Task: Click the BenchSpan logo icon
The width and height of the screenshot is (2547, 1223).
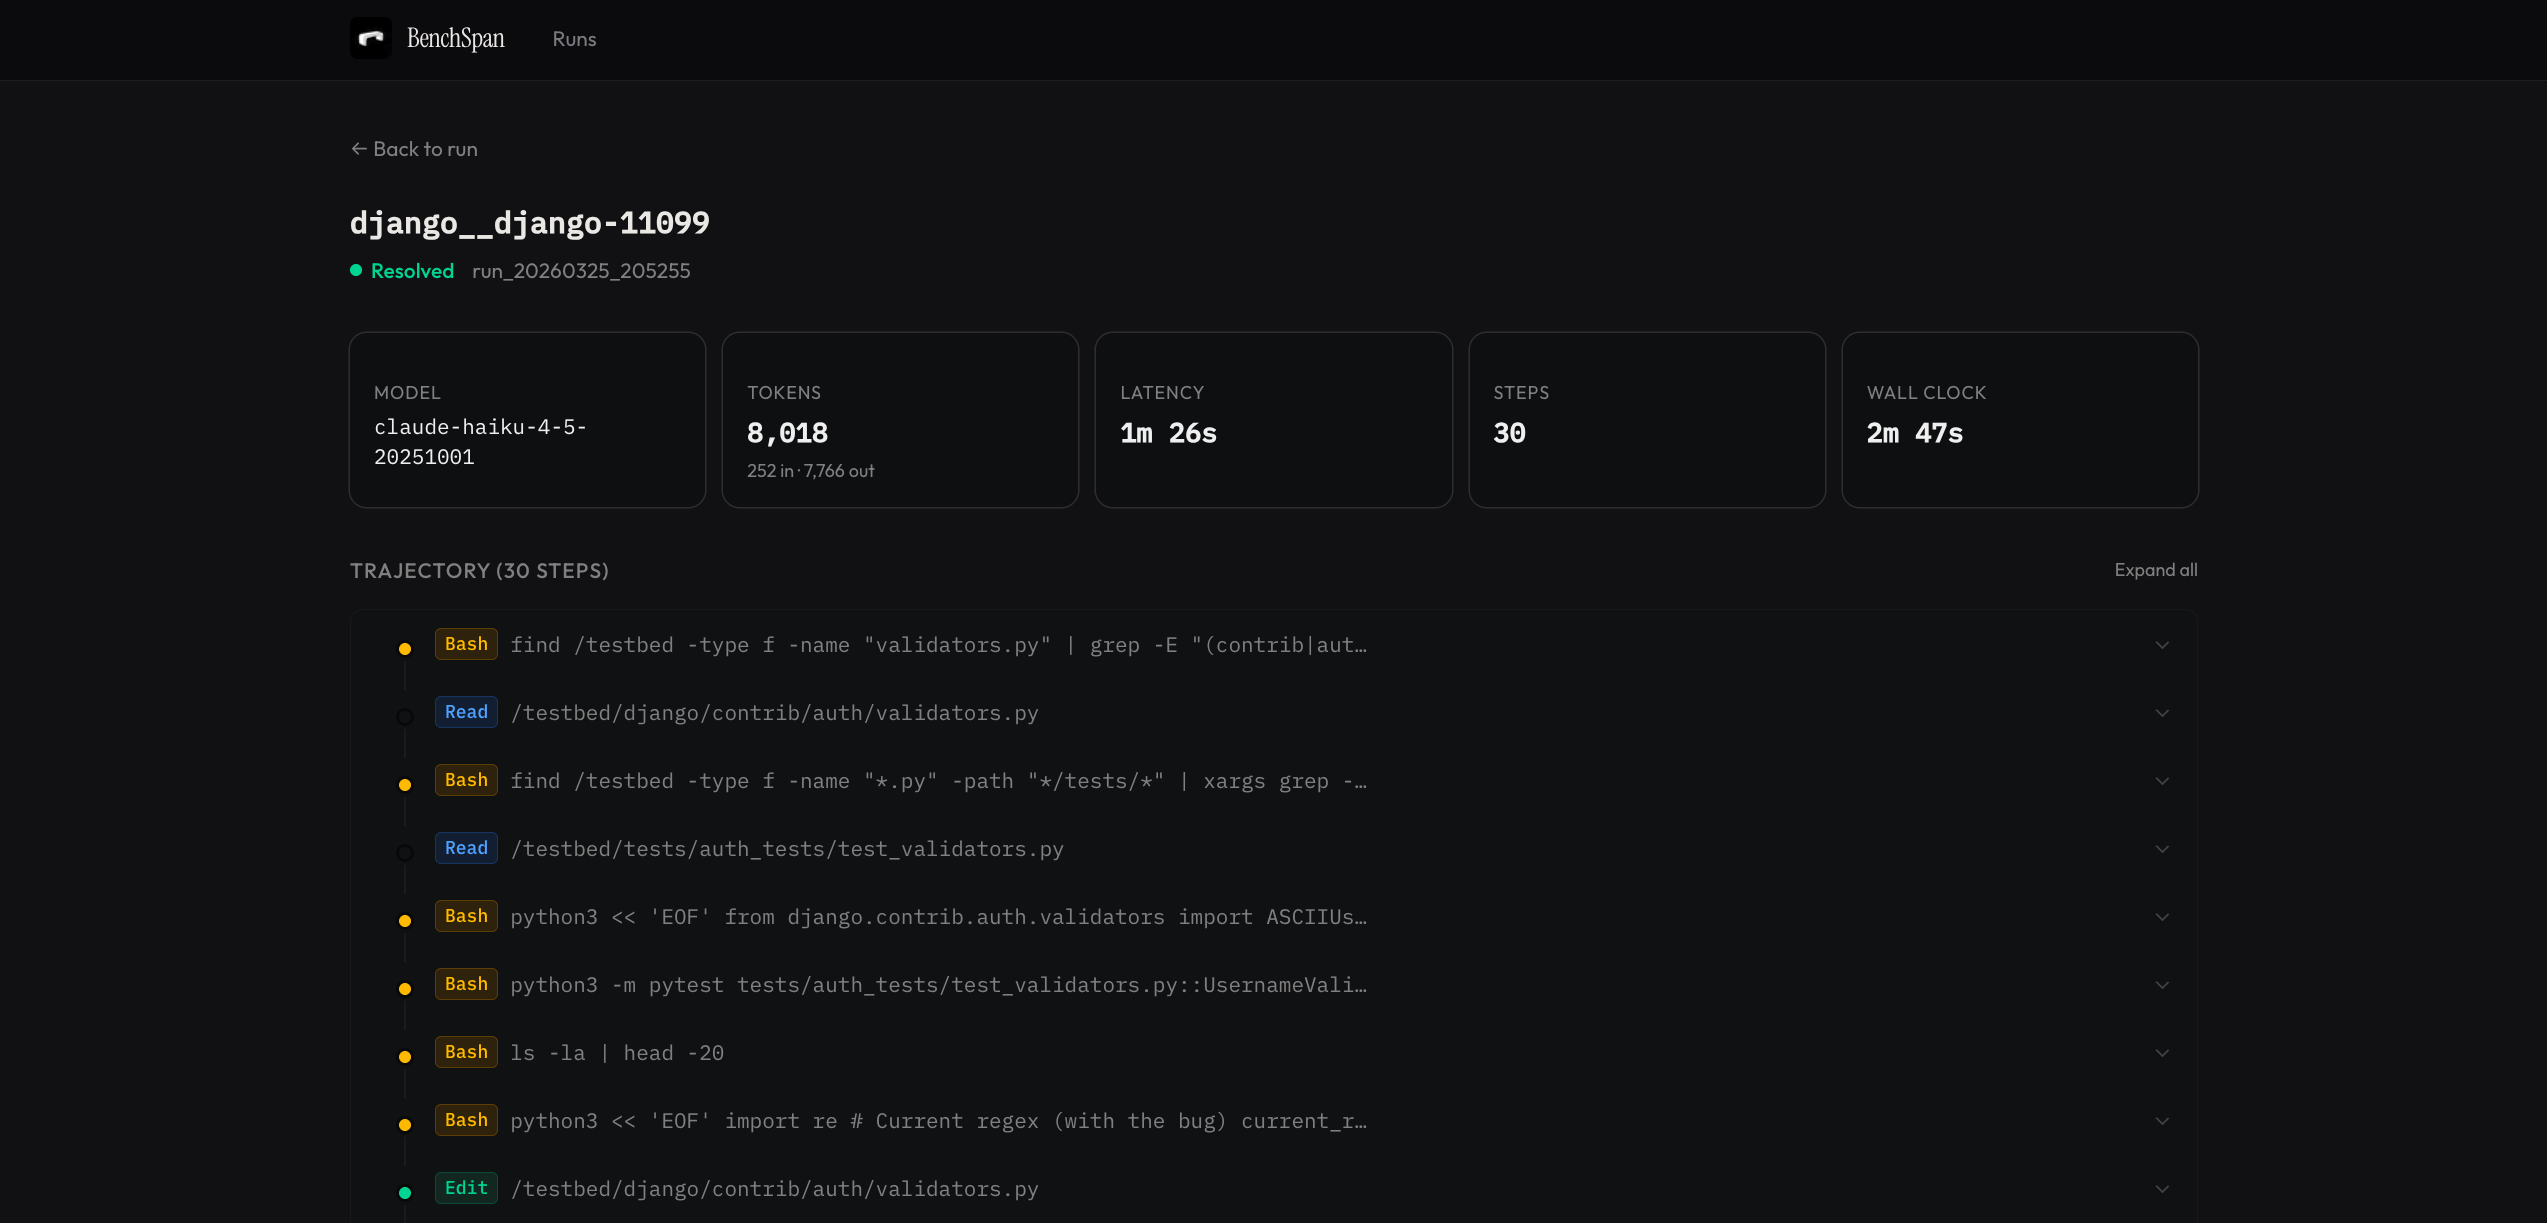Action: (x=370, y=39)
